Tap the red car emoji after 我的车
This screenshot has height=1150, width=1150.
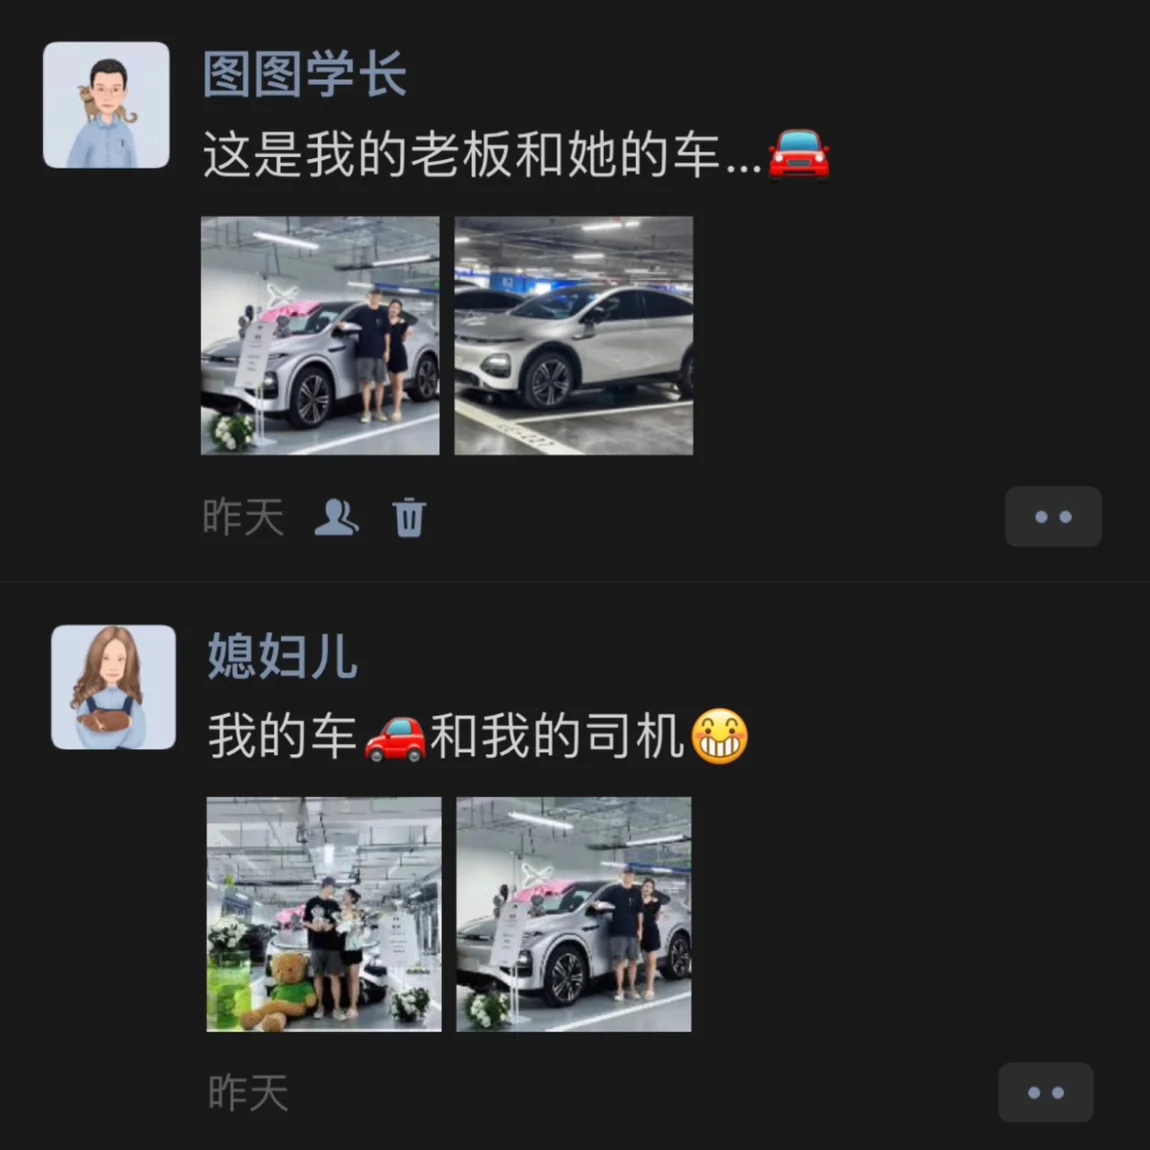coord(395,737)
